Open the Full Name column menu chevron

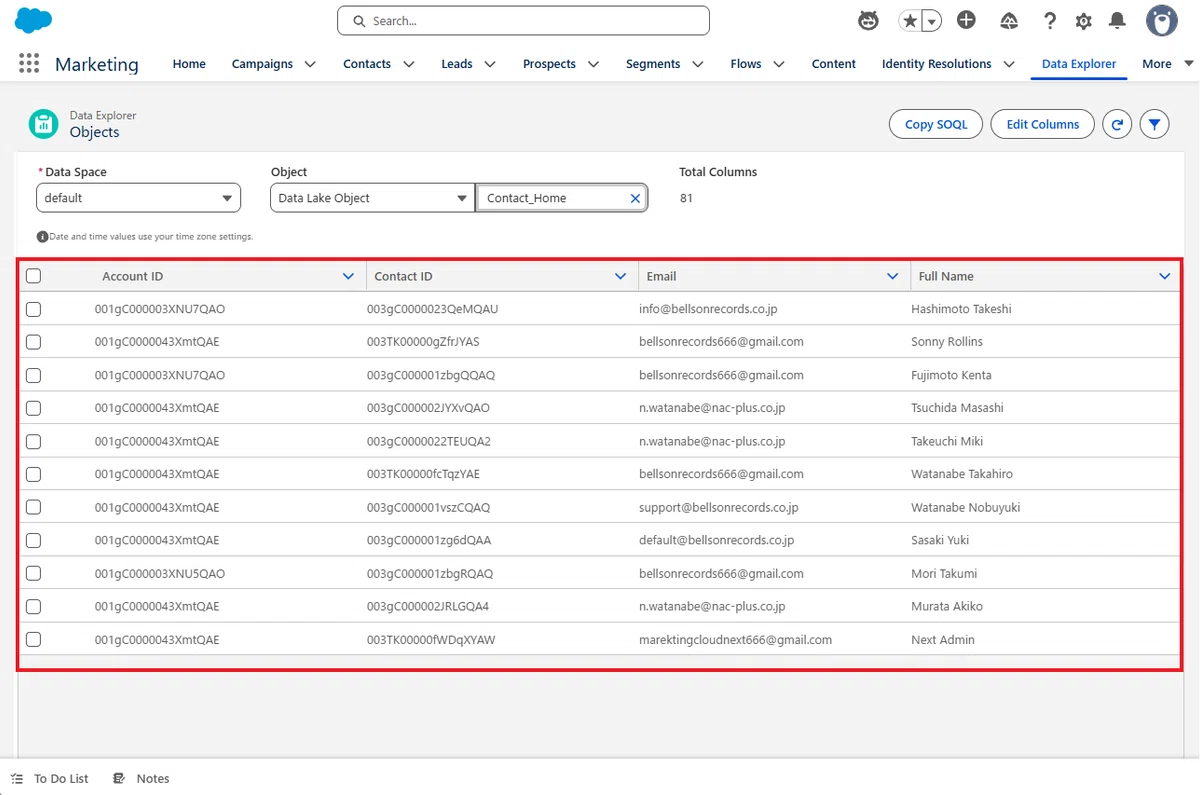(1165, 276)
